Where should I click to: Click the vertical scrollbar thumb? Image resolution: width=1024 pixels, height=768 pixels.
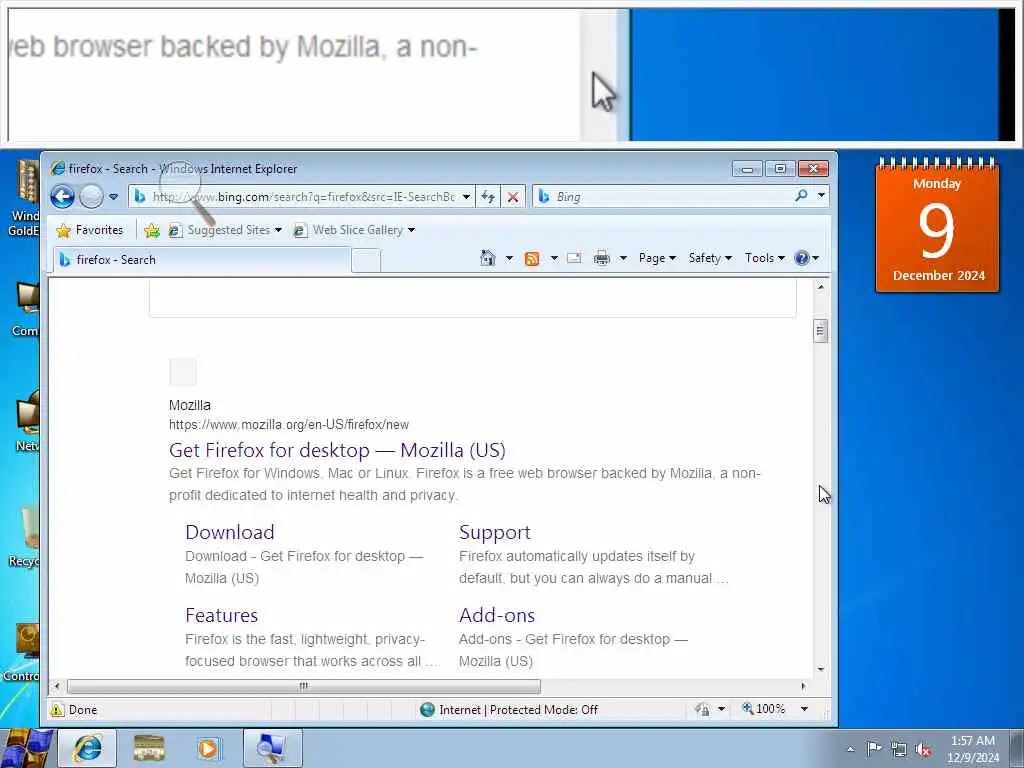pos(821,330)
